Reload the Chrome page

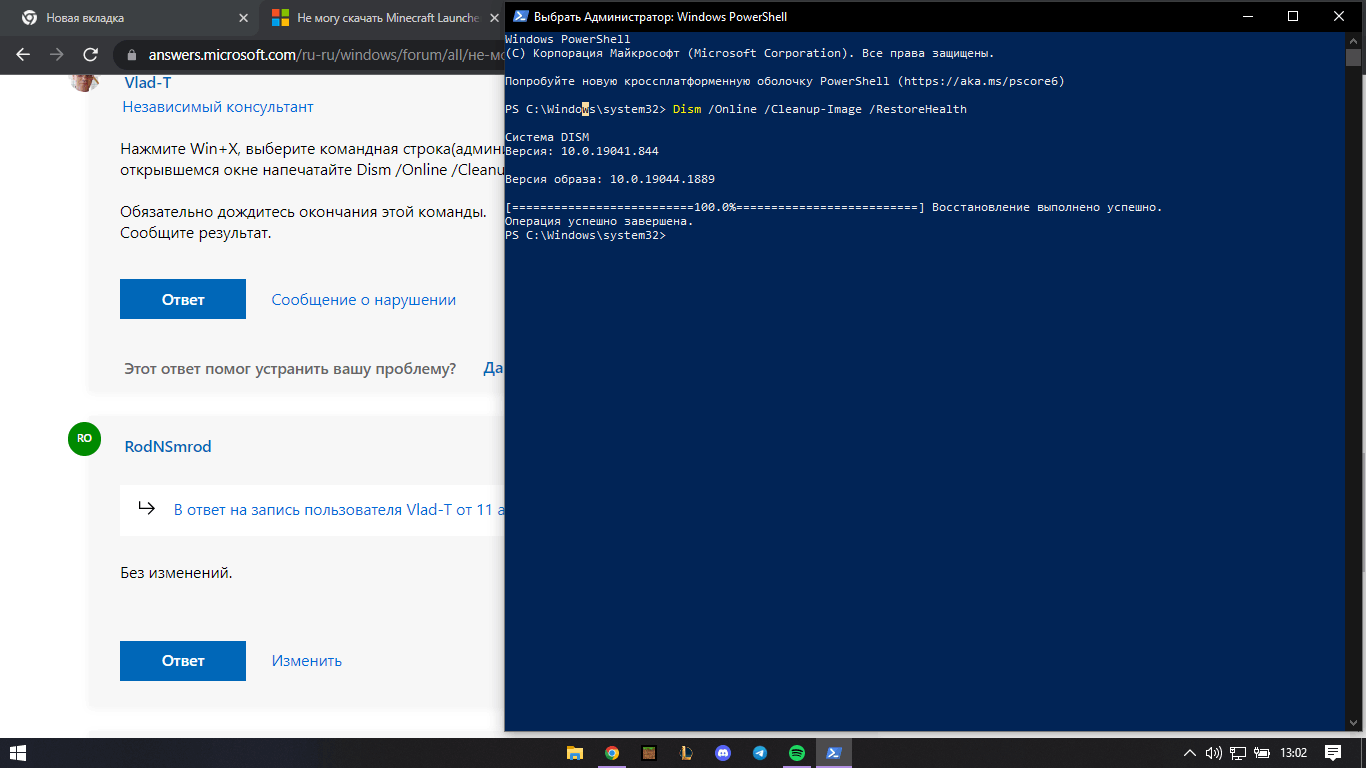pyautogui.click(x=91, y=55)
